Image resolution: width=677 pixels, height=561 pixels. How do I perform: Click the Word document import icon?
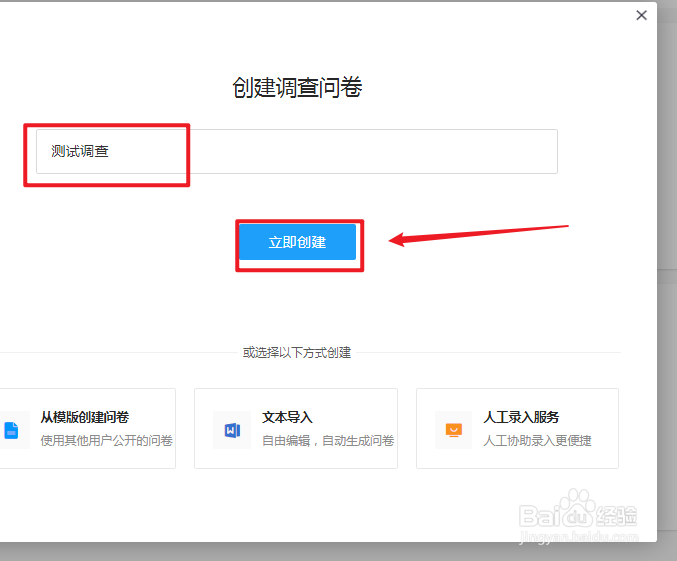tap(232, 430)
